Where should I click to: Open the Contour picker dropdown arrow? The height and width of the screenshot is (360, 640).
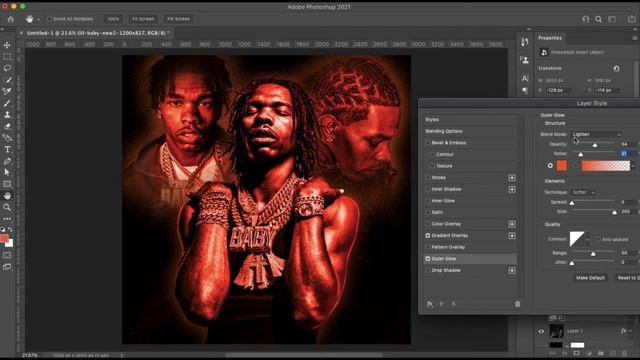click(587, 240)
